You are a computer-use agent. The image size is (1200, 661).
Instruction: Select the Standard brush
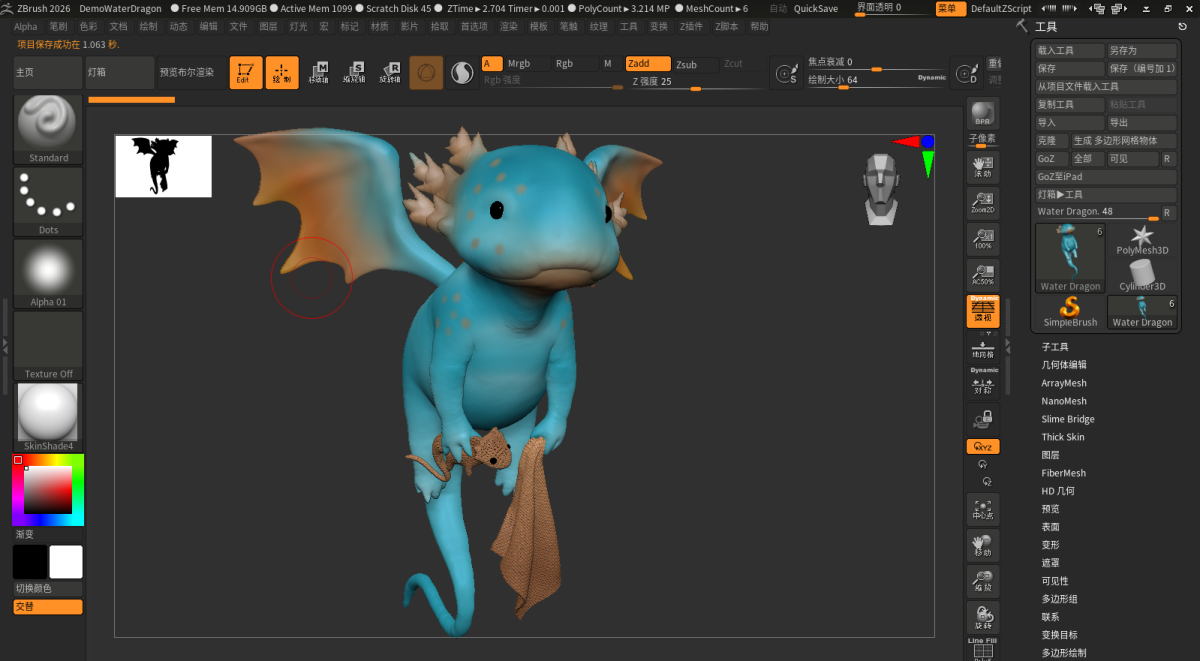pos(46,128)
